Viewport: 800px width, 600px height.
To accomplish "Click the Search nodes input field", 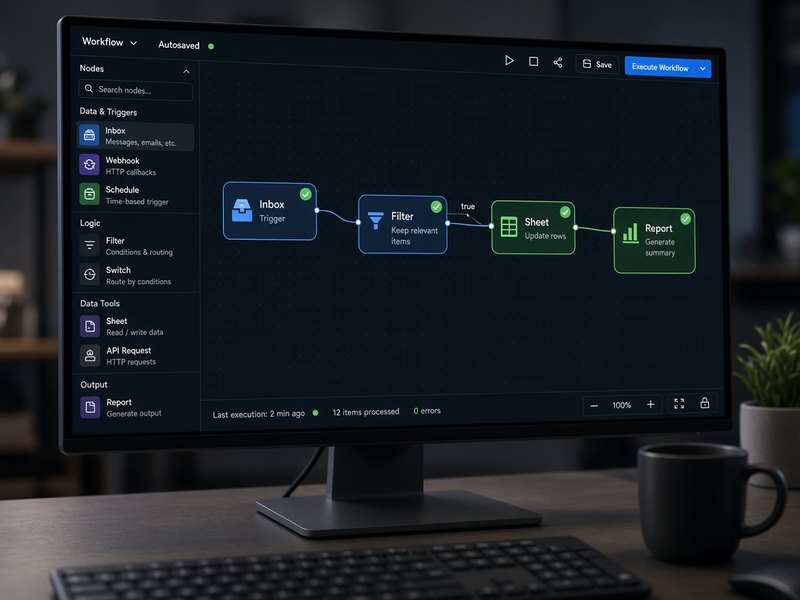I will coord(136,90).
